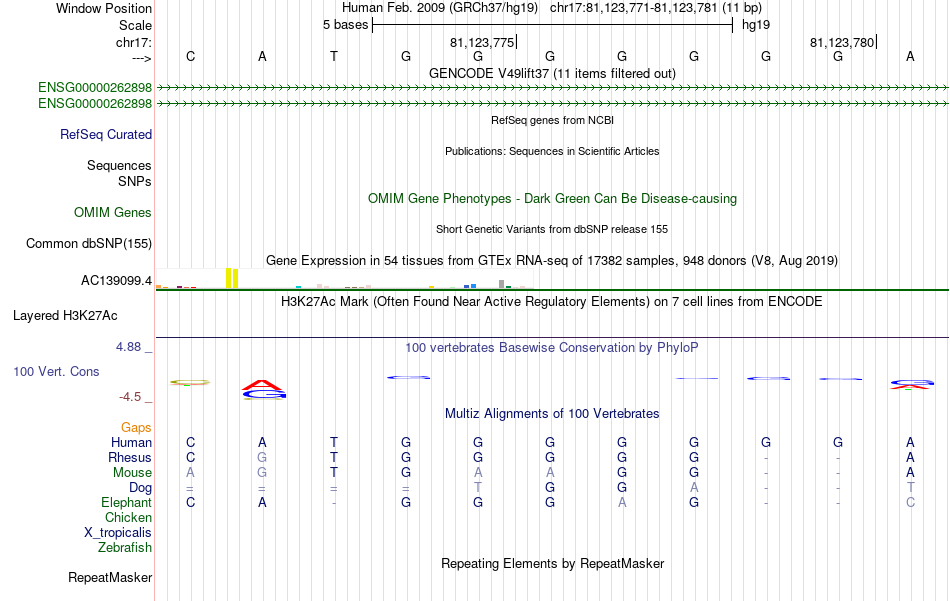
Task: Select the SNPs track label
Action: 135,181
